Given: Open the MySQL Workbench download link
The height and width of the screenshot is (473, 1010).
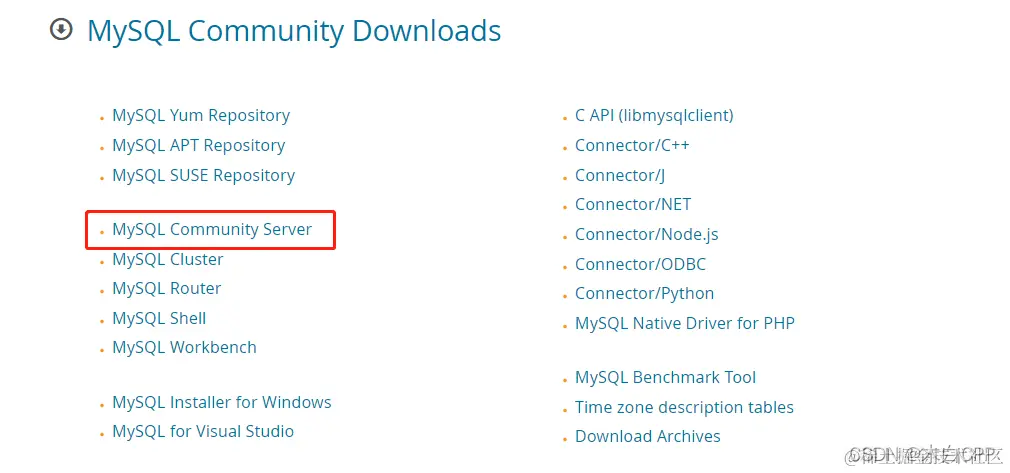Looking at the screenshot, I should coord(184,347).
